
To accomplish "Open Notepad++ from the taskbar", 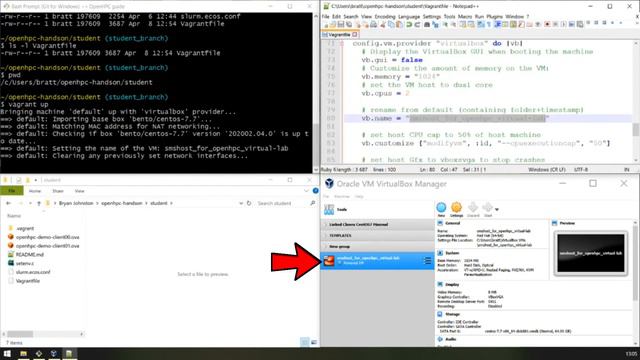I will click(69, 354).
